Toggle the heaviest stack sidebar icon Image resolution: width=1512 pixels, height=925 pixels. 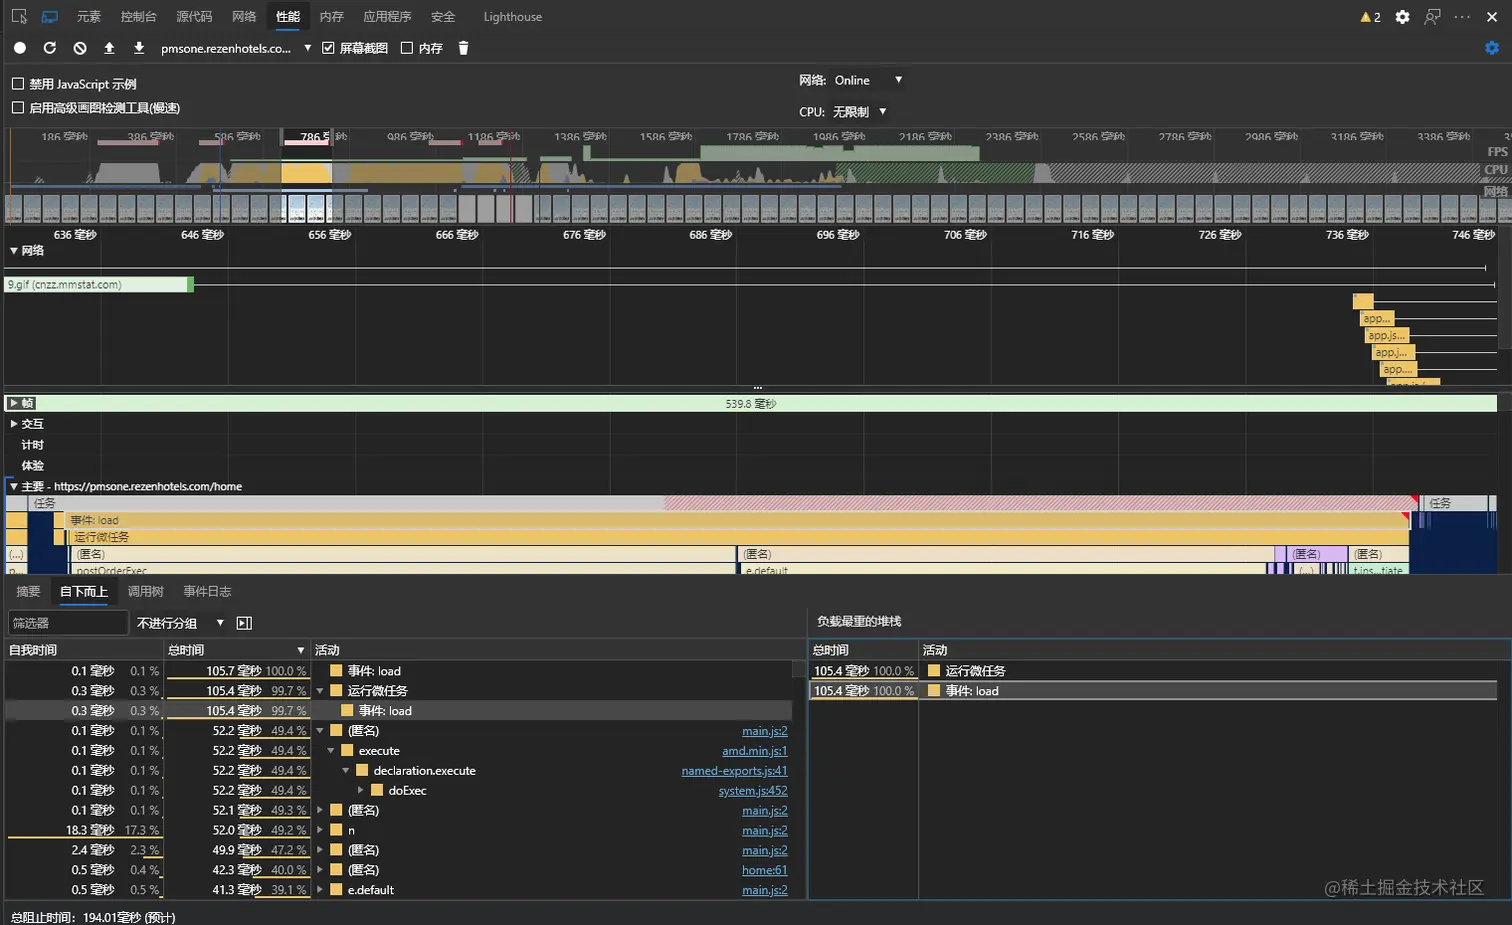244,623
